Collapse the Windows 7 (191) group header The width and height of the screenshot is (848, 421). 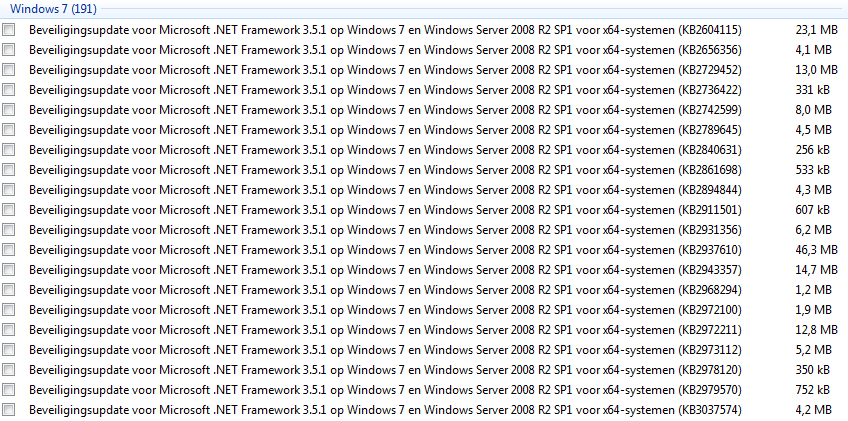pos(53,9)
